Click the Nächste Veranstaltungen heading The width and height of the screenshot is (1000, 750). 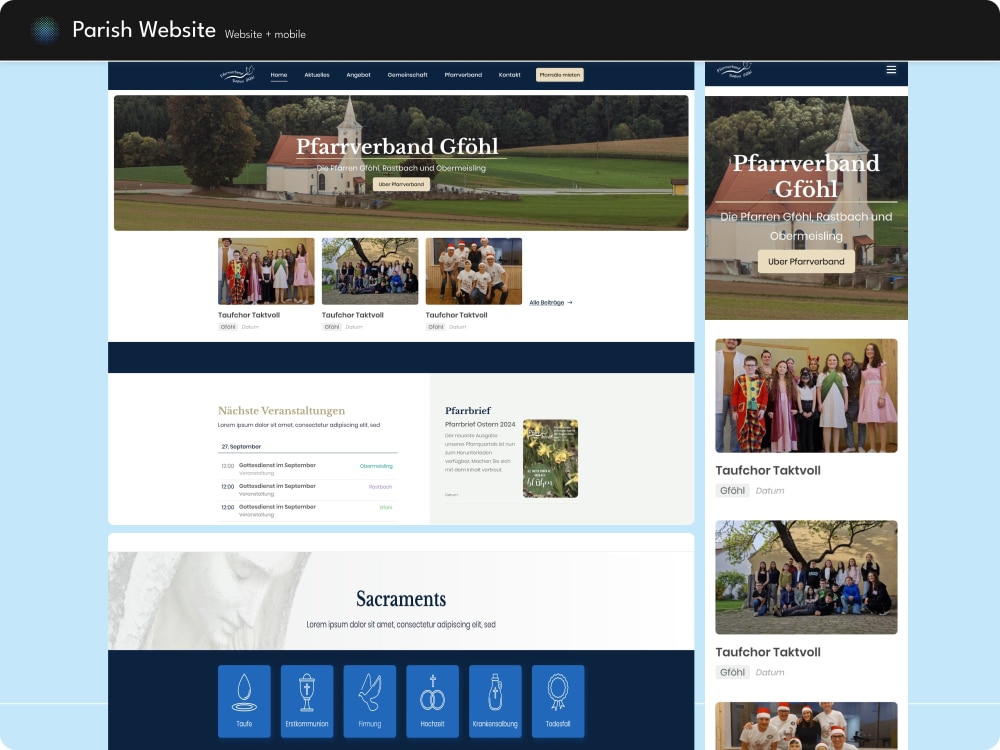pyautogui.click(x=281, y=411)
